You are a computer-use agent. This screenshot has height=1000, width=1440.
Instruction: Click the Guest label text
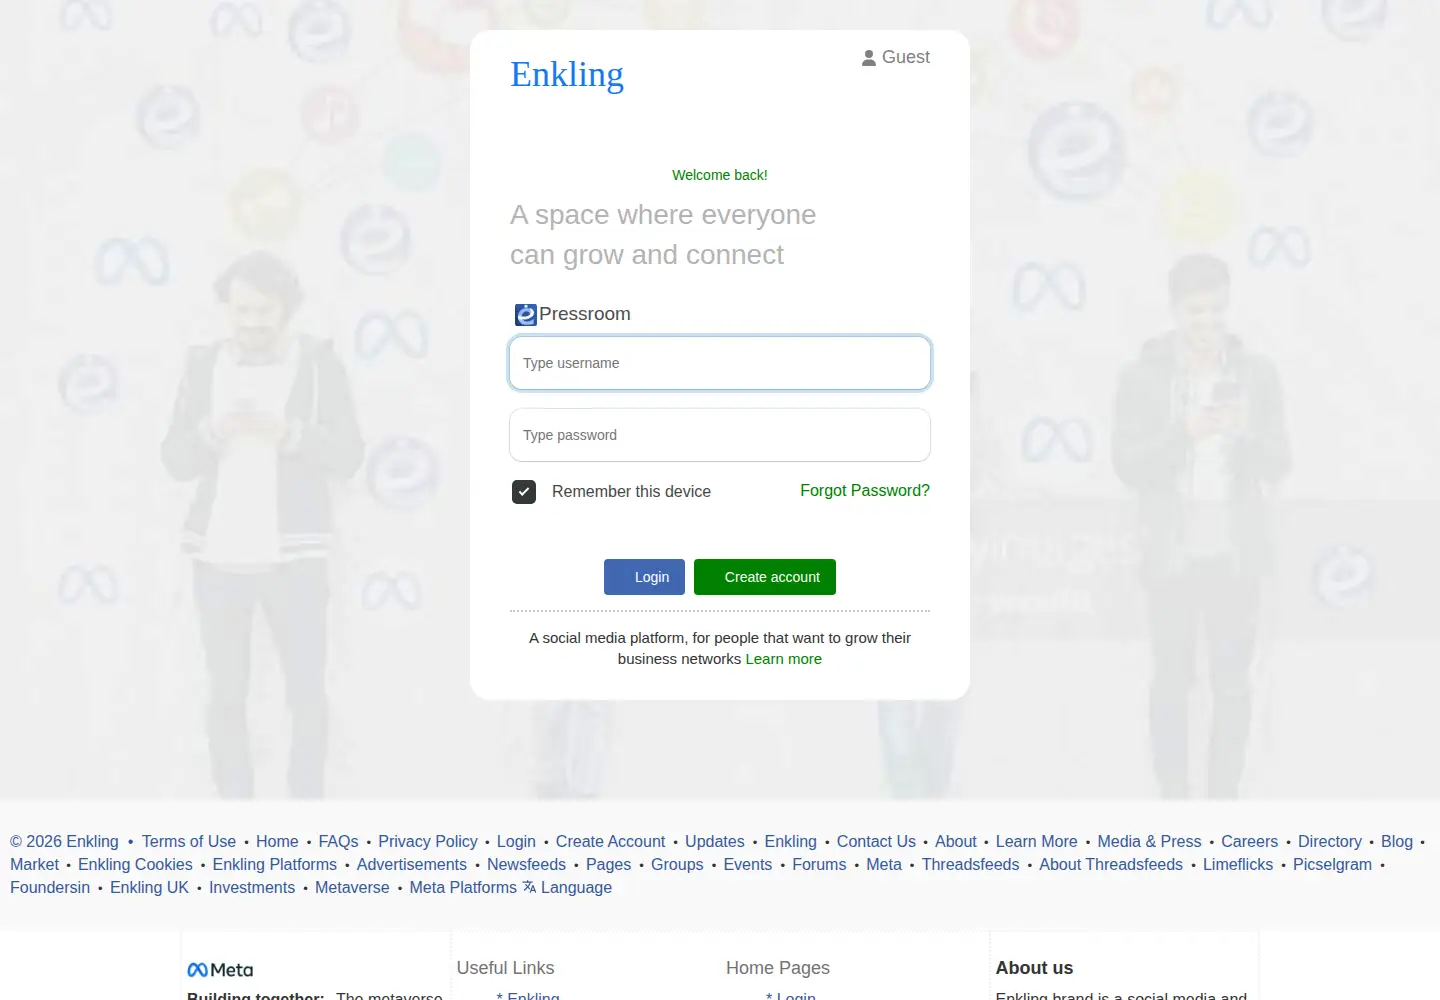pyautogui.click(x=906, y=57)
